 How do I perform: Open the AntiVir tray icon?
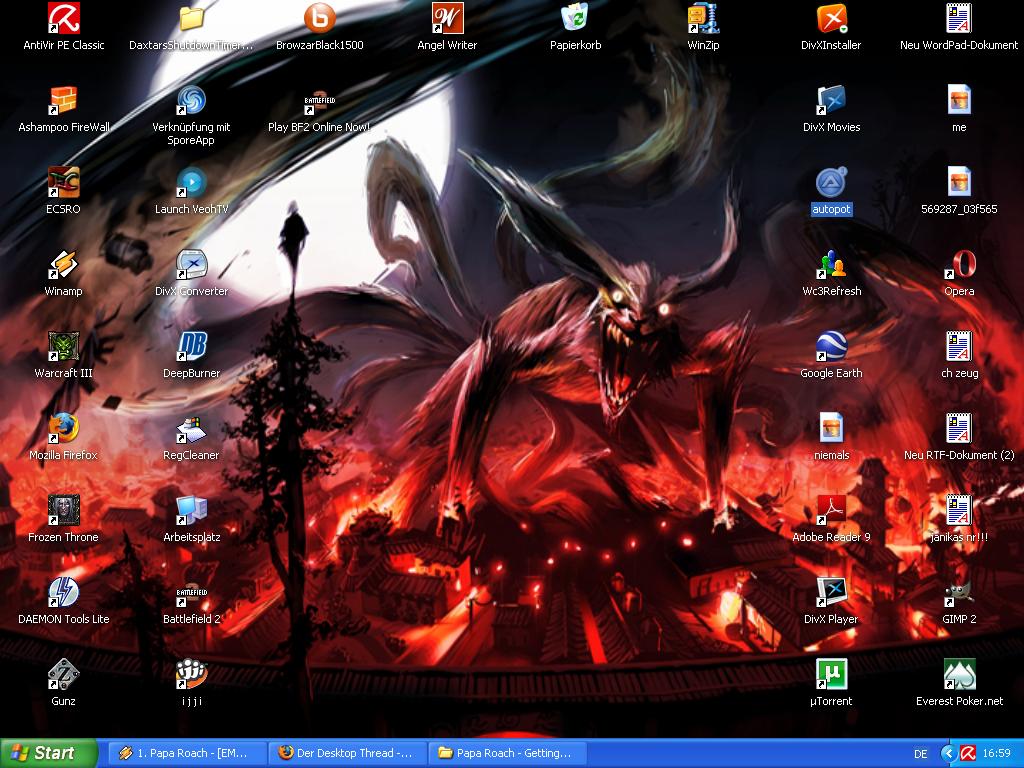point(968,754)
